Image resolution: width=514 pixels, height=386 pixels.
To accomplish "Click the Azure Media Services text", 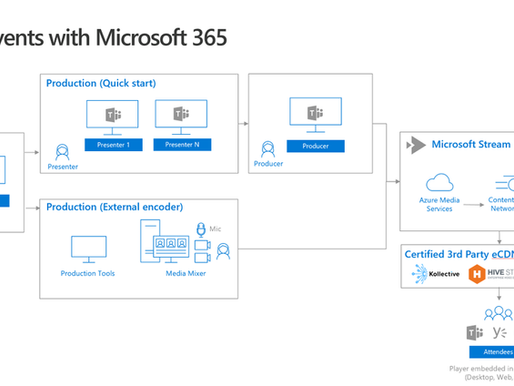I will point(439,204).
